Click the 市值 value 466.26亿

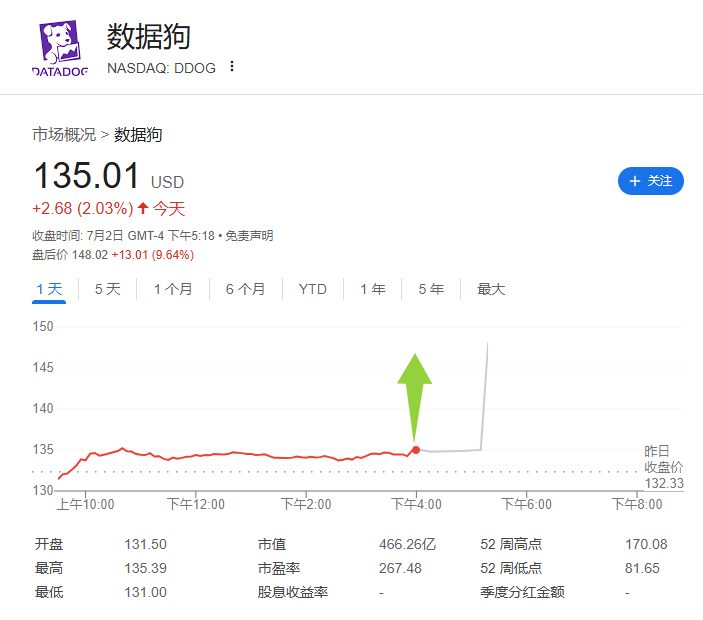coord(407,544)
